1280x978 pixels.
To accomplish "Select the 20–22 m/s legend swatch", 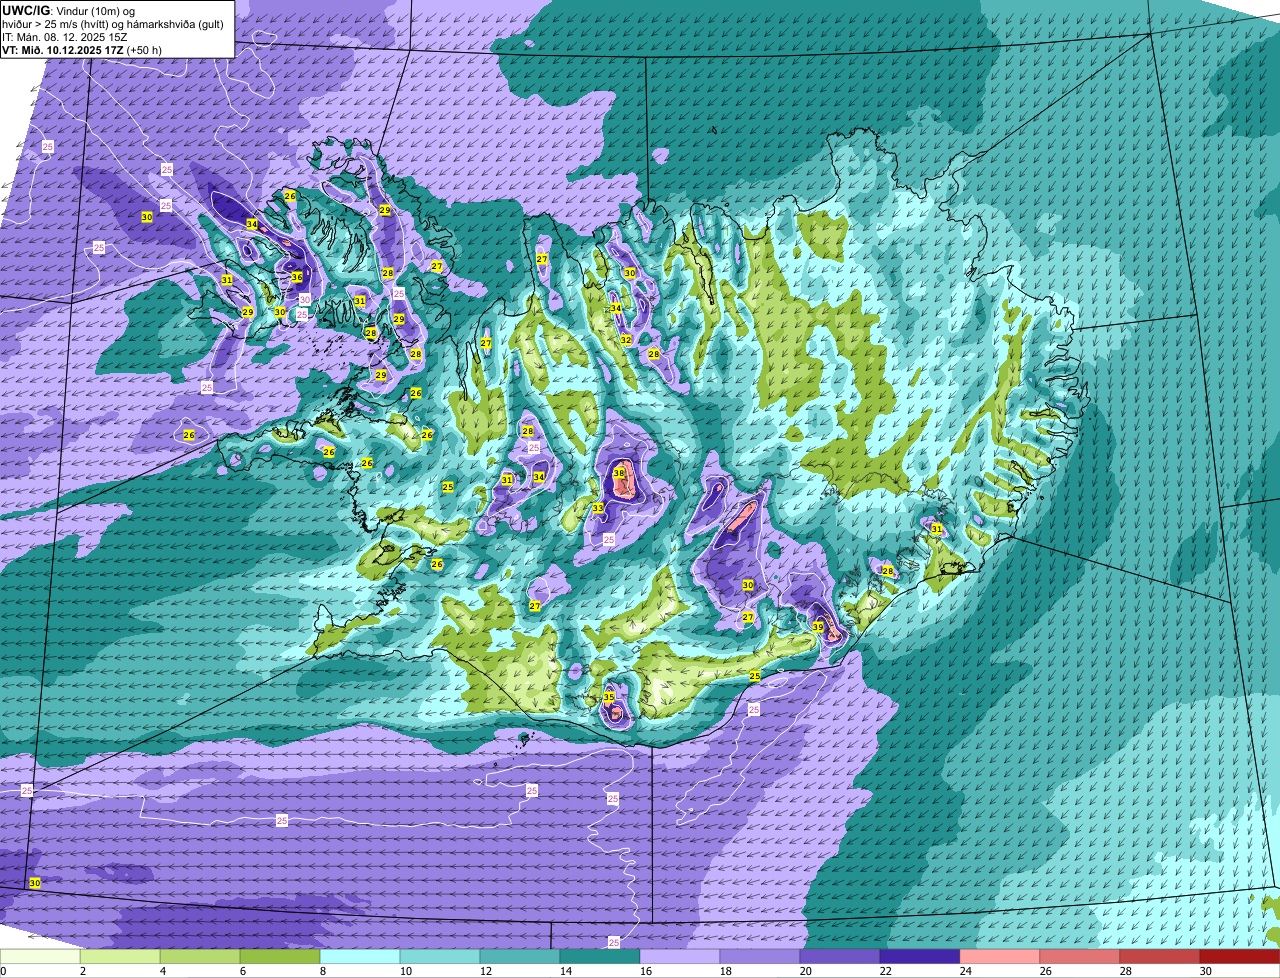I will pyautogui.click(x=840, y=957).
